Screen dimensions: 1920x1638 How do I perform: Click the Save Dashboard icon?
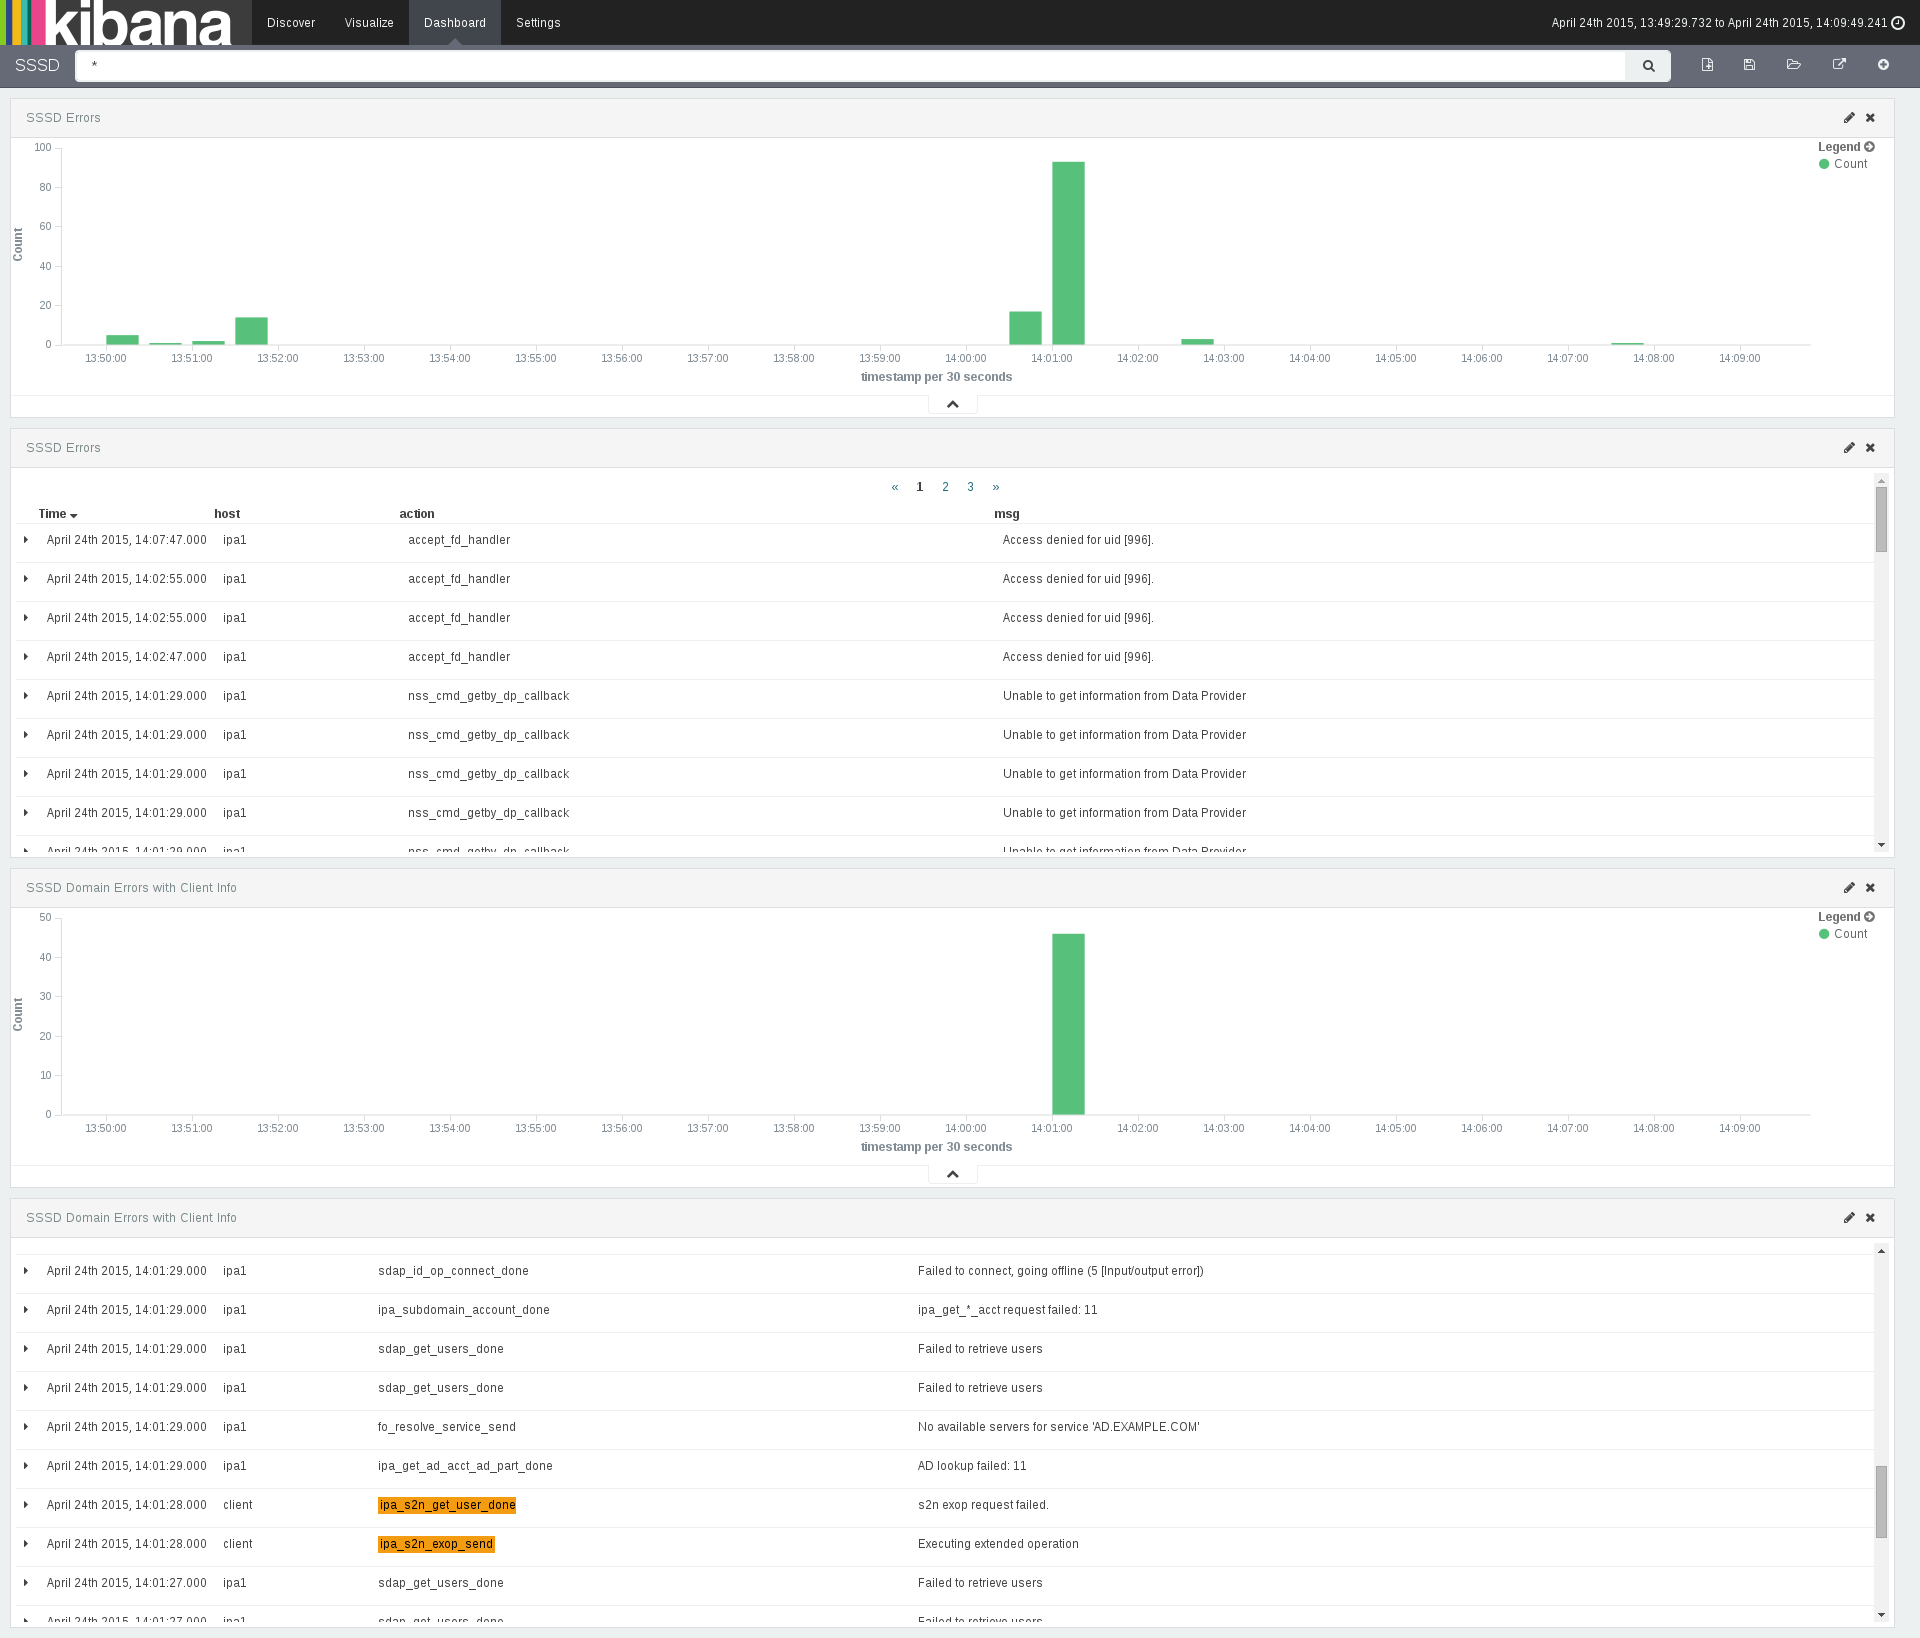tap(1749, 65)
